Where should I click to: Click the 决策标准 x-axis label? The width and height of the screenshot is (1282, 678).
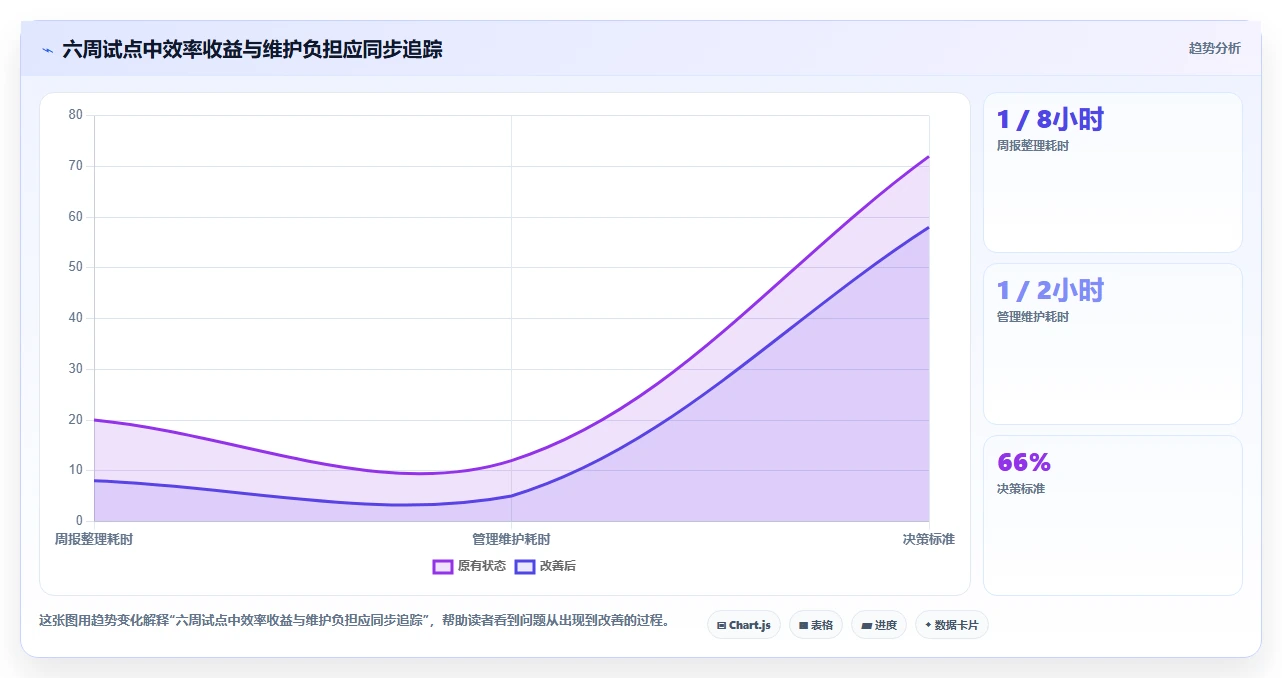point(928,539)
